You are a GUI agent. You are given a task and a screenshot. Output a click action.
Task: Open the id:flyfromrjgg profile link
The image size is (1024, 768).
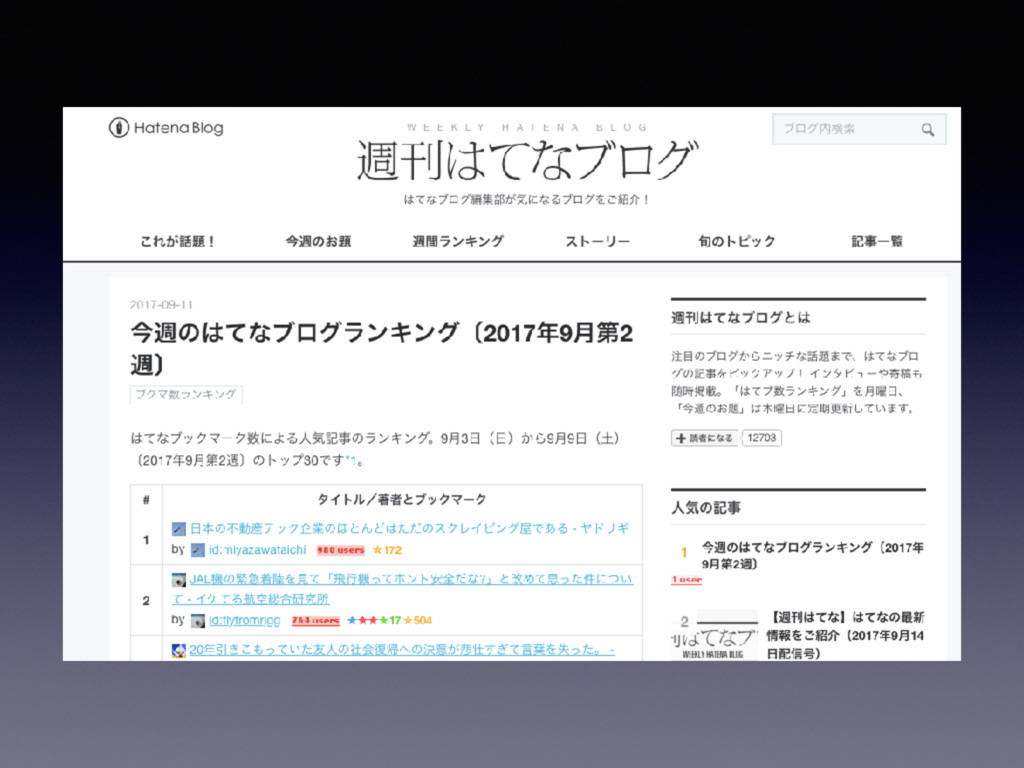click(x=244, y=620)
